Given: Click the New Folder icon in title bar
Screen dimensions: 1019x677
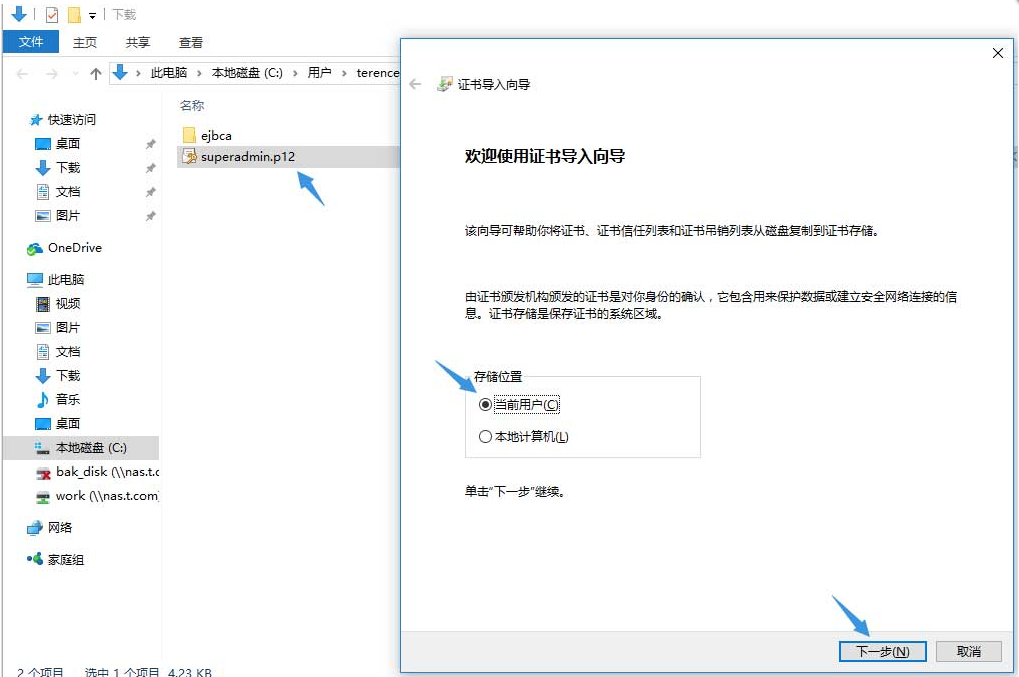Looking at the screenshot, I should (x=75, y=14).
